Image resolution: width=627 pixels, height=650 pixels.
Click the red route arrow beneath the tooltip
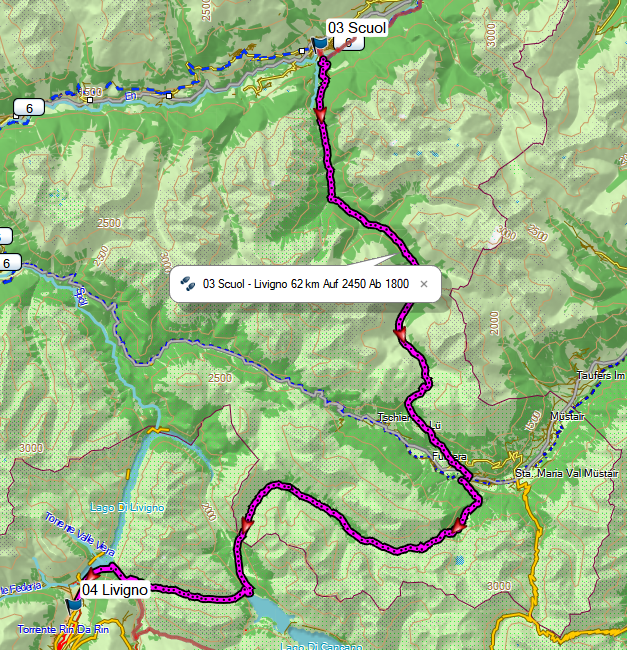400,335
